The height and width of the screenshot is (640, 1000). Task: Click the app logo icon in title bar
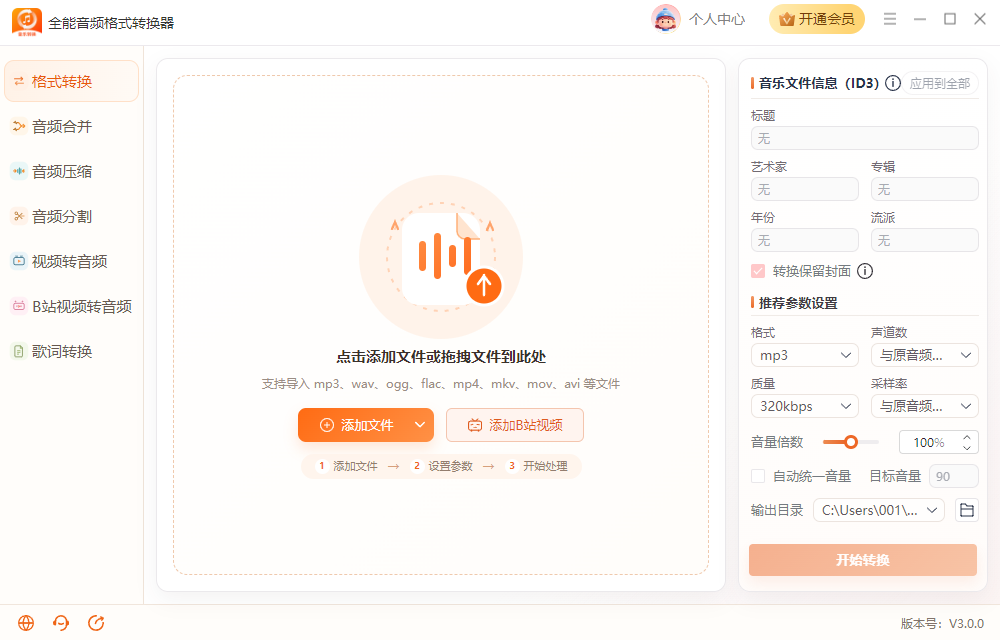(27, 22)
